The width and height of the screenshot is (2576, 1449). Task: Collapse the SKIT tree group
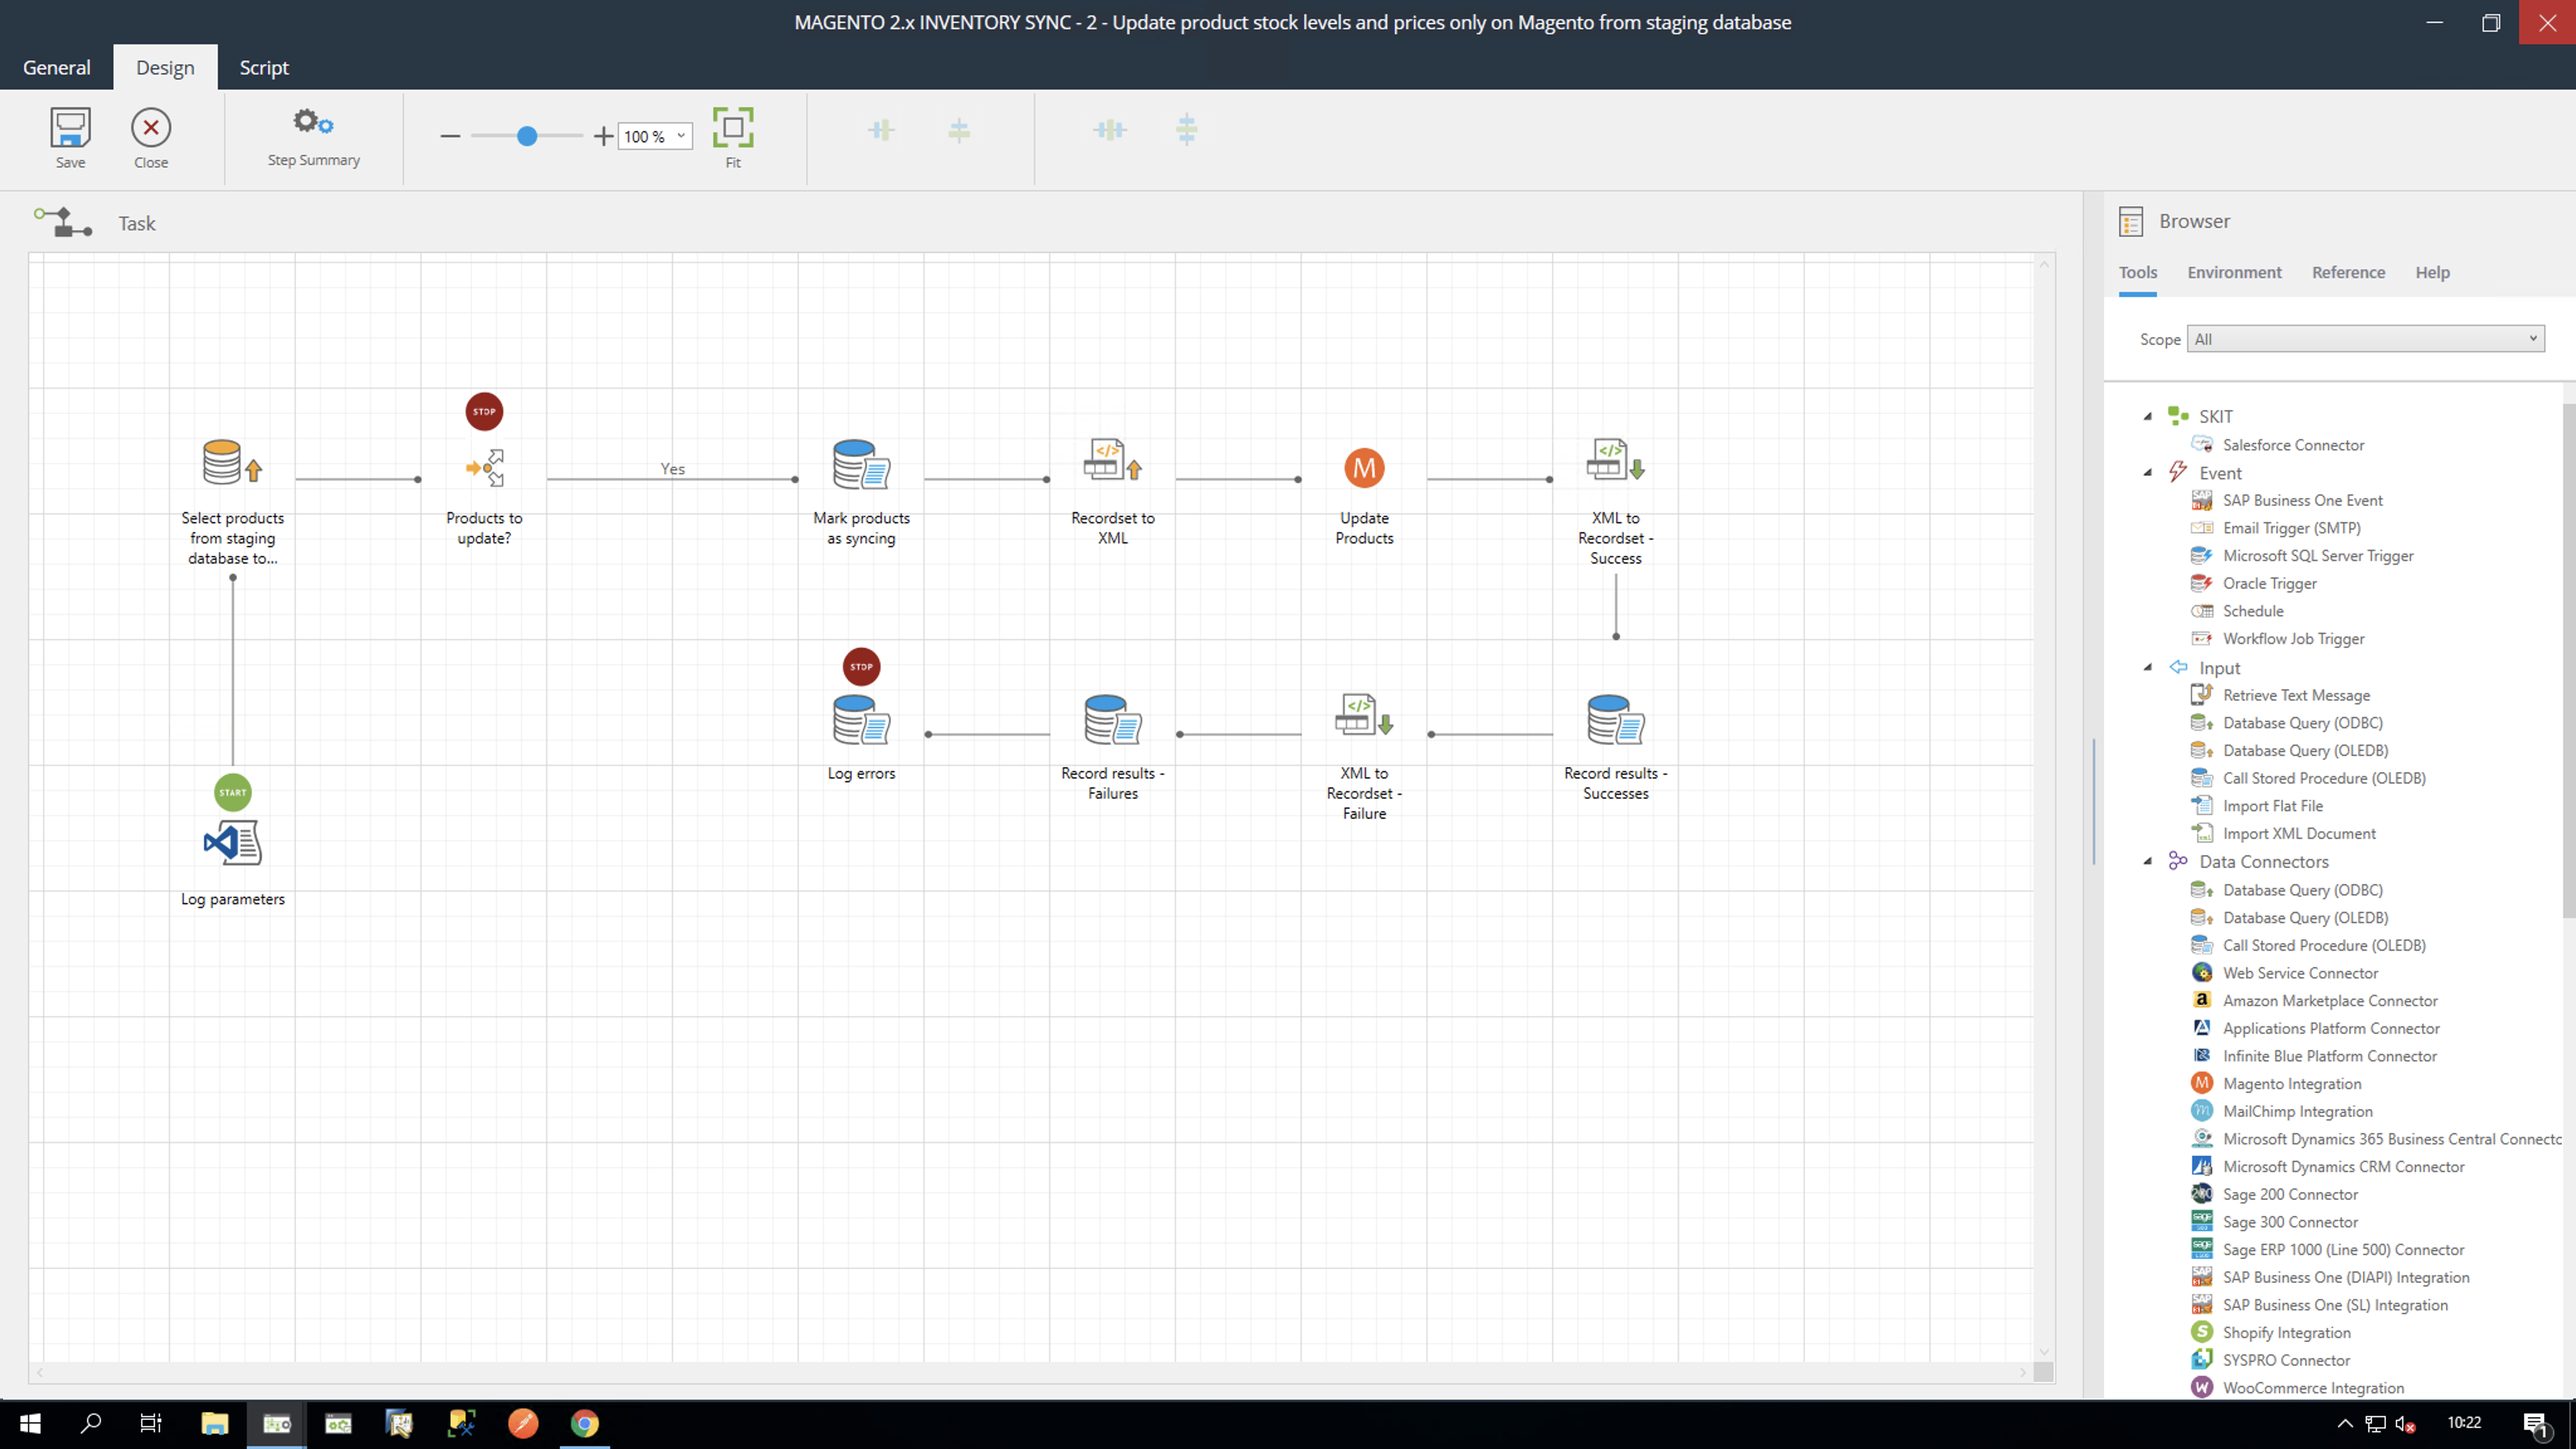tap(2148, 416)
